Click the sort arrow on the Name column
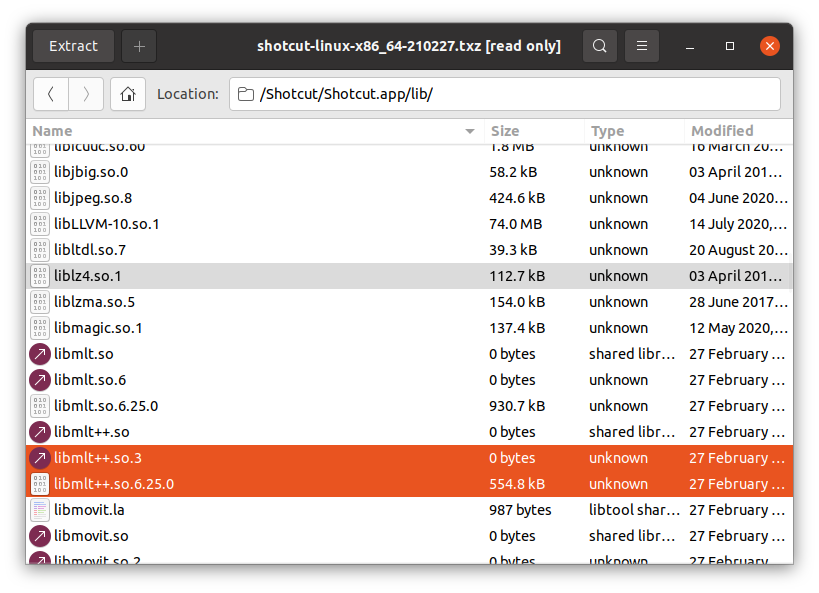 [x=469, y=131]
